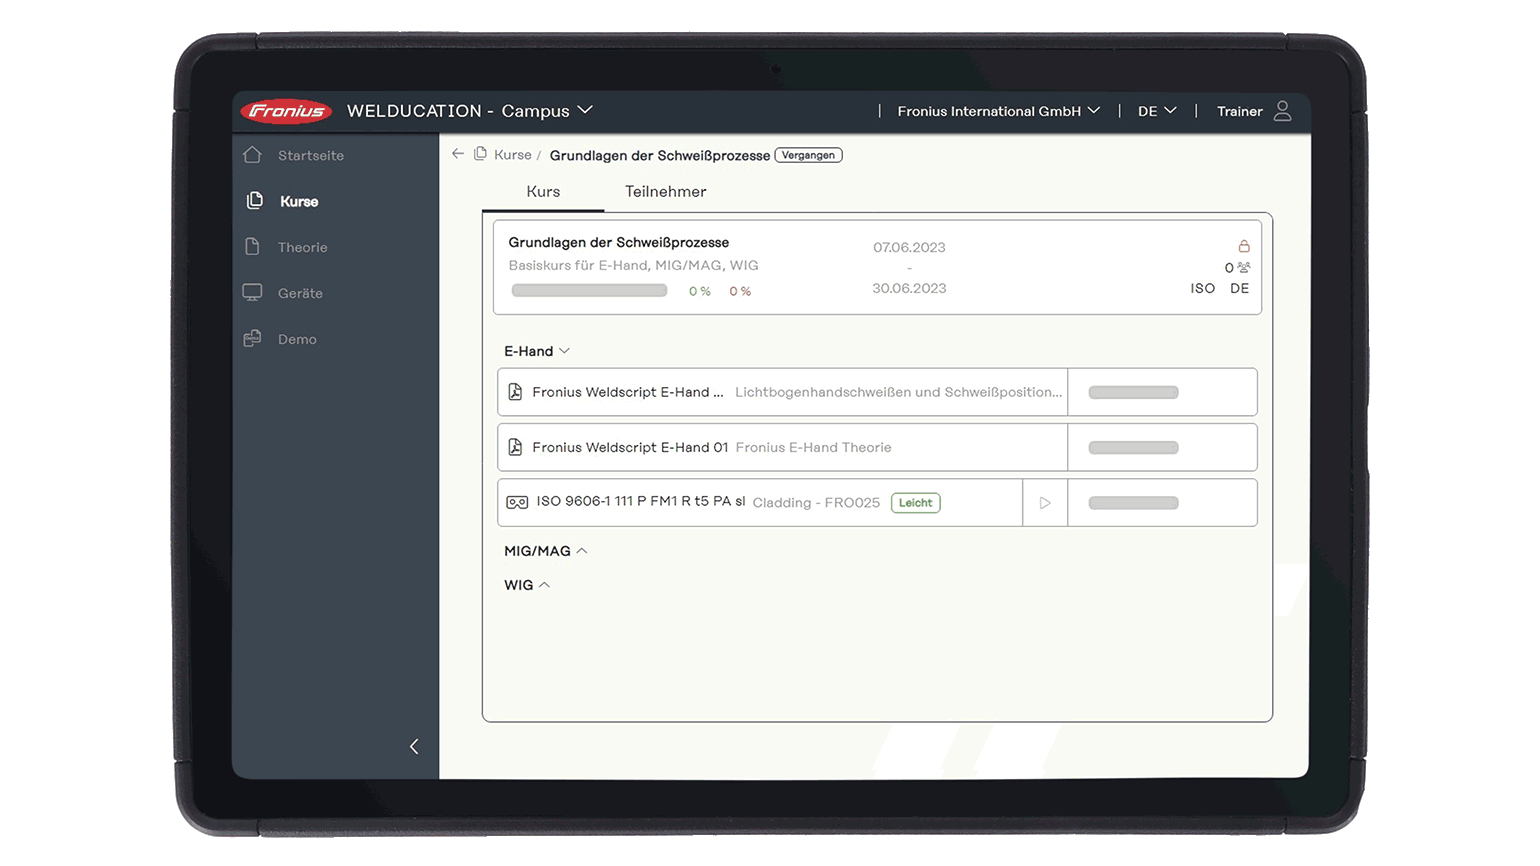Open the WELDUCATION - Campus dropdown

pyautogui.click(x=470, y=111)
